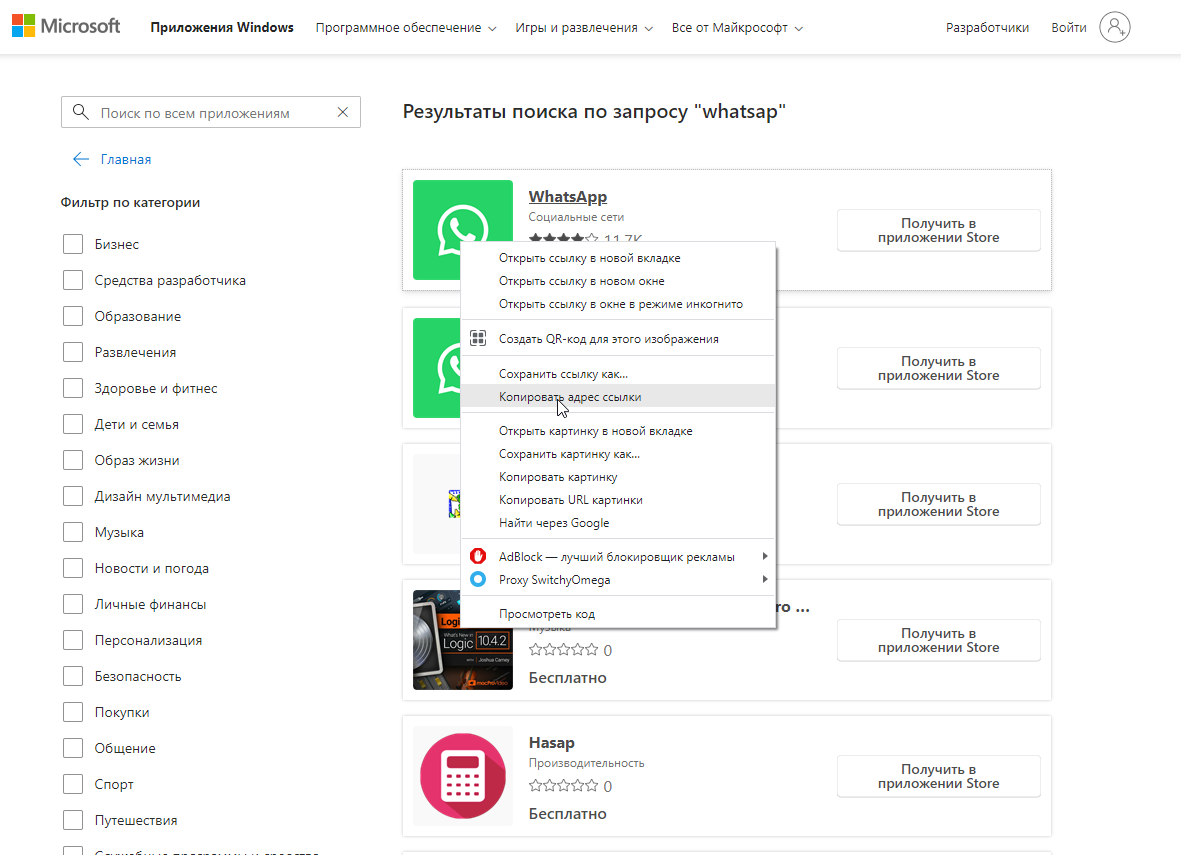
Task: Check the Общение filter
Action: tap(73, 748)
